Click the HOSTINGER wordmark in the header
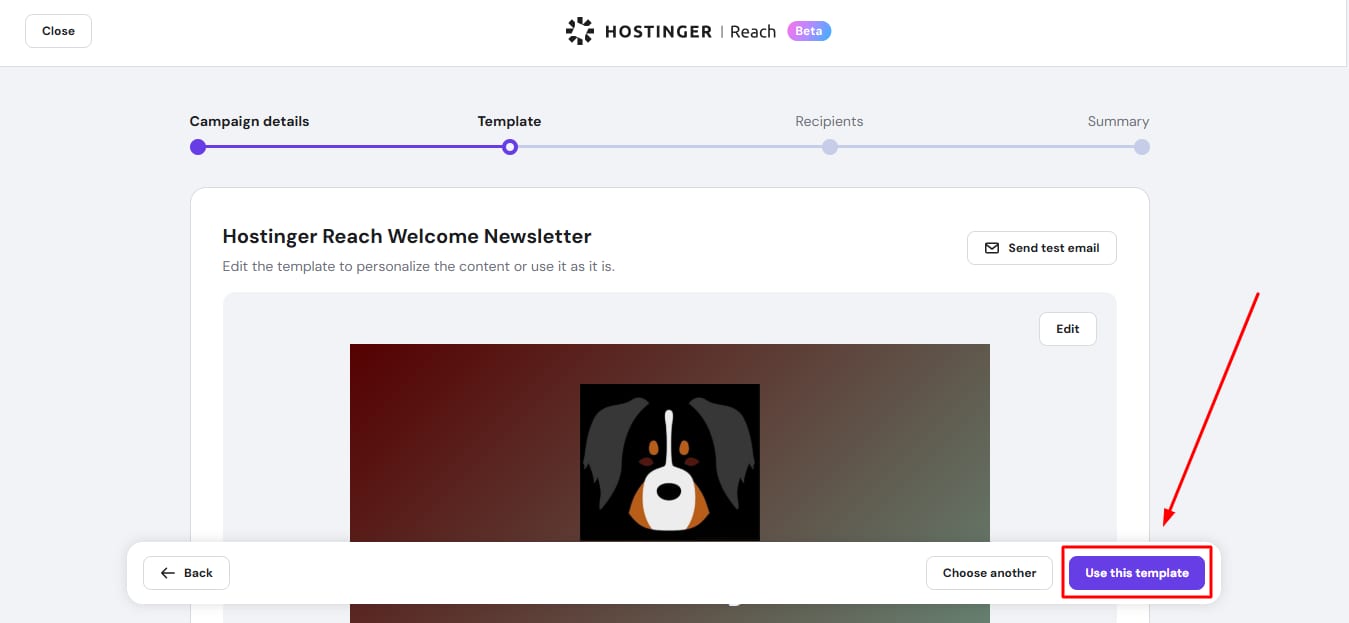The height and width of the screenshot is (623, 1349). click(657, 32)
